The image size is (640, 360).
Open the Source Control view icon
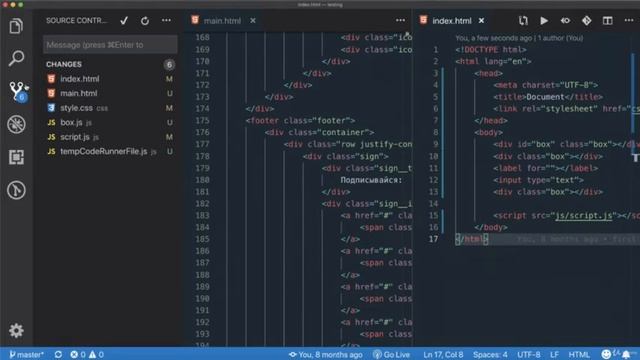click(18, 91)
